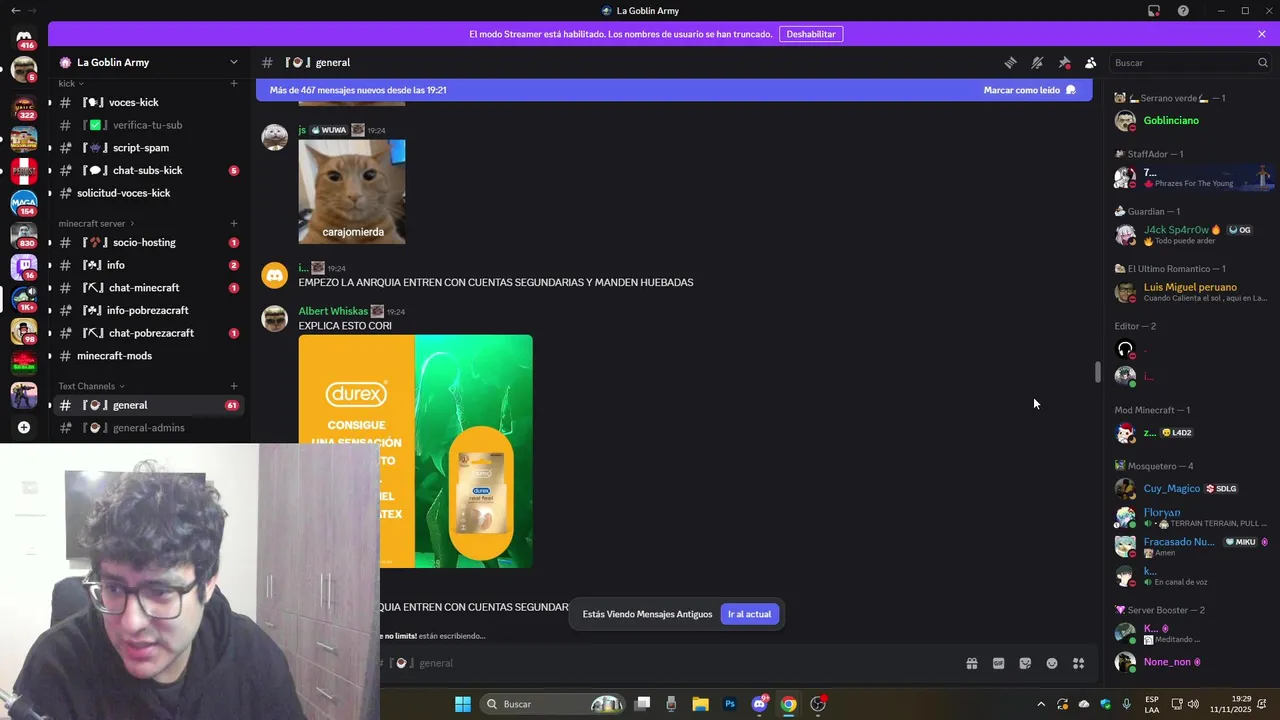
Task: Open socio-hosting channel
Action: [146, 242]
